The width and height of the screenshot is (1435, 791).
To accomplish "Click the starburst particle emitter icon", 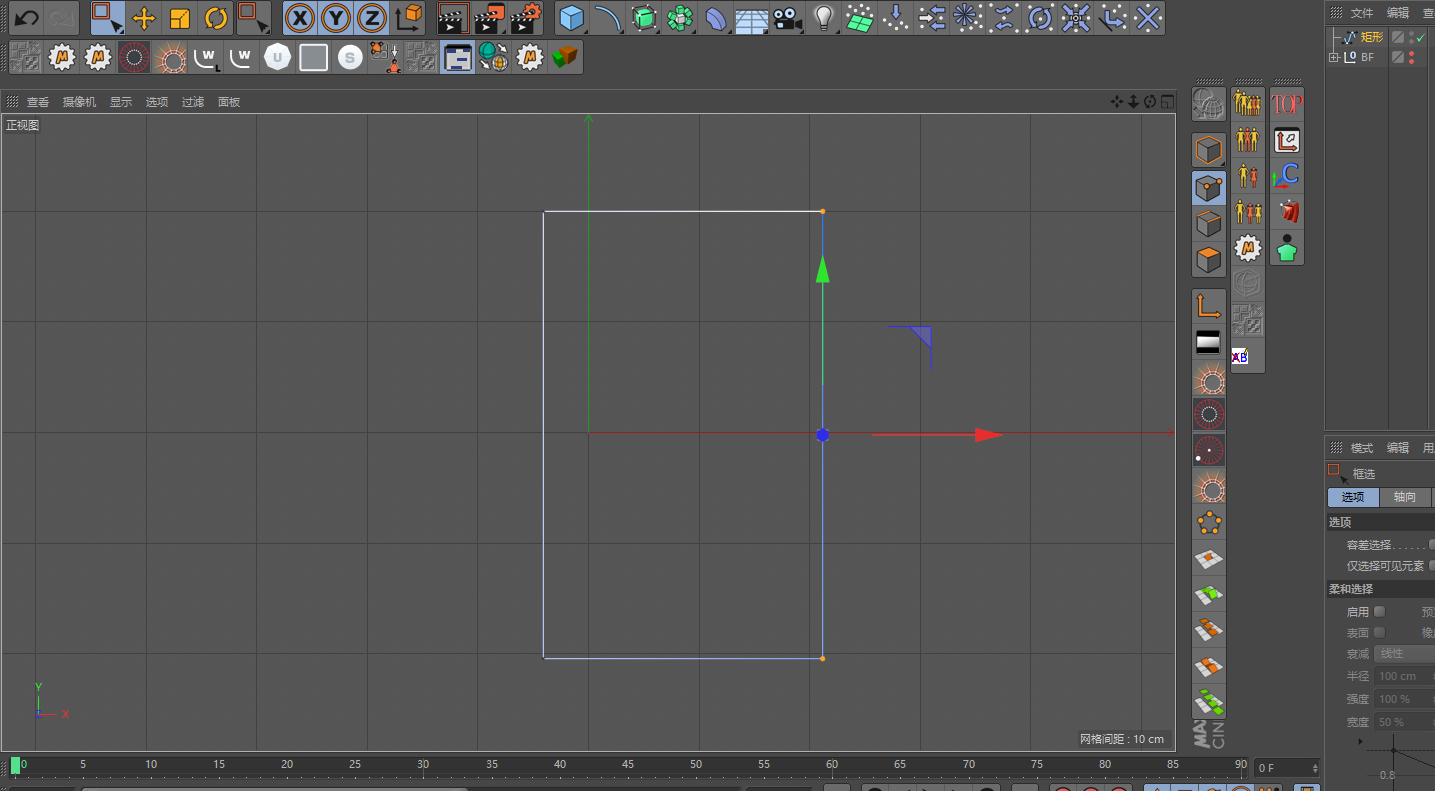I will point(966,18).
